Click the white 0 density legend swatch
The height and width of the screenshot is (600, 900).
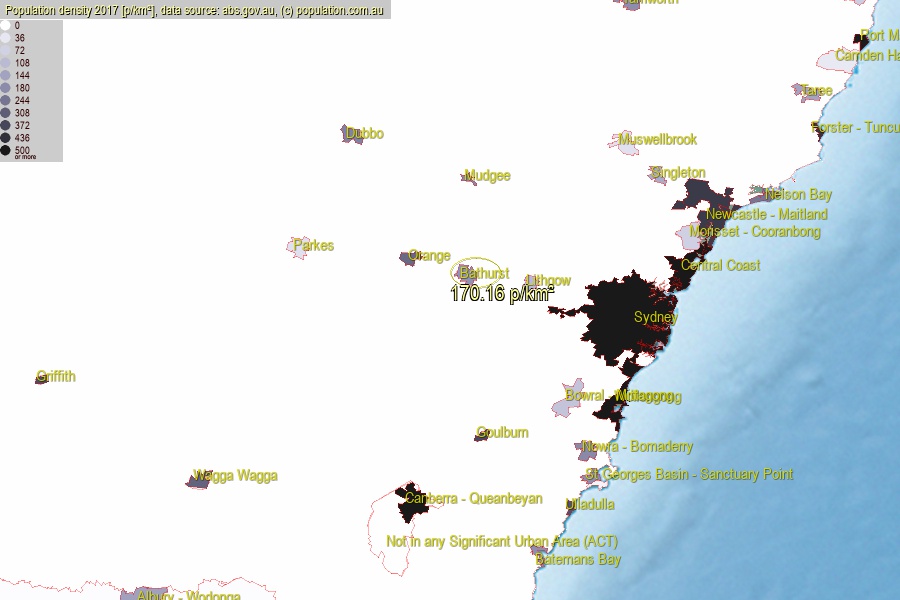click(x=5, y=25)
